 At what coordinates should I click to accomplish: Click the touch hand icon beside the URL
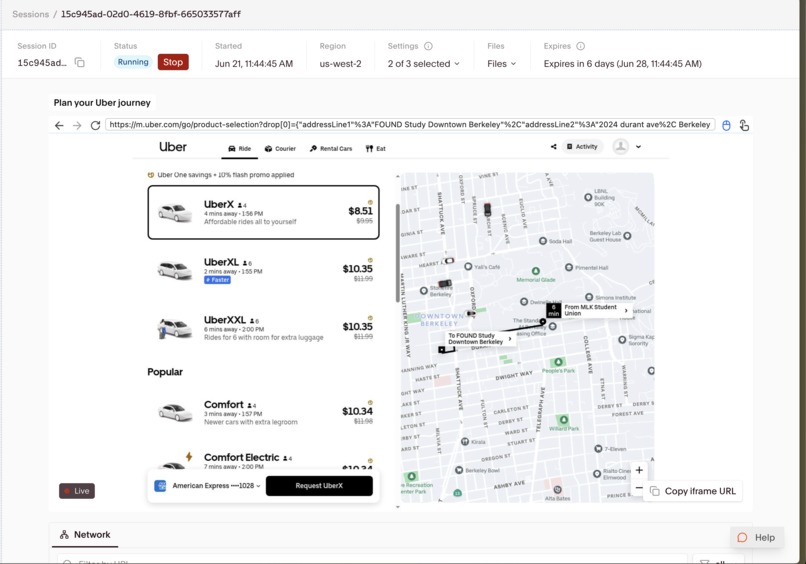click(x=744, y=125)
